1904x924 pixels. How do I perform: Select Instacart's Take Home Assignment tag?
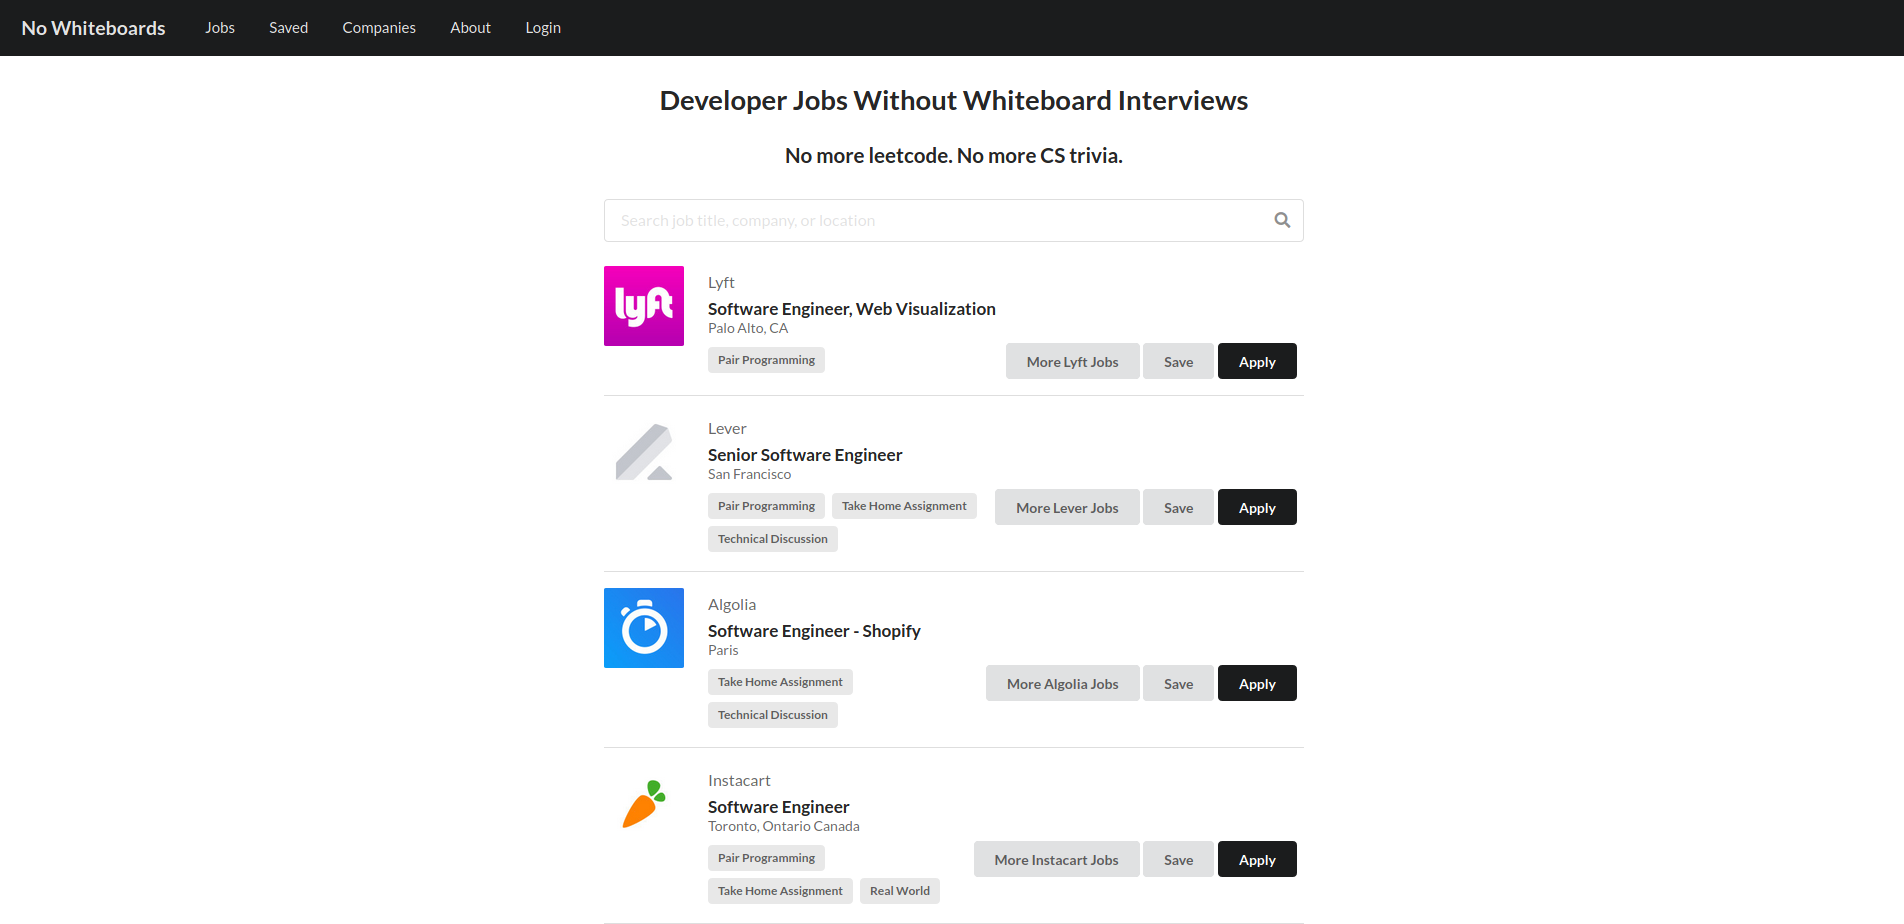pyautogui.click(x=780, y=891)
